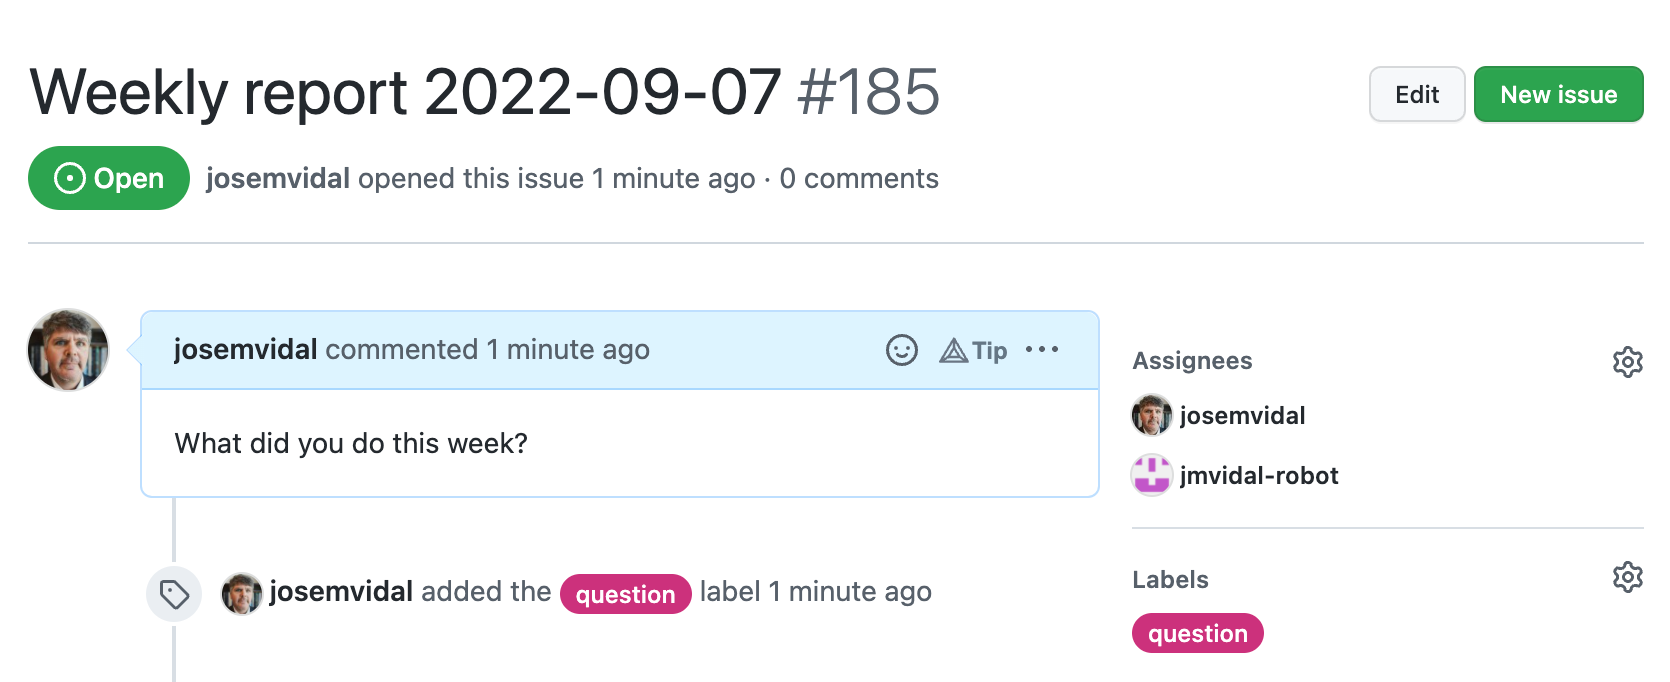Click josemvidal's large avatar beside comment
The height and width of the screenshot is (682, 1670).
(x=68, y=349)
